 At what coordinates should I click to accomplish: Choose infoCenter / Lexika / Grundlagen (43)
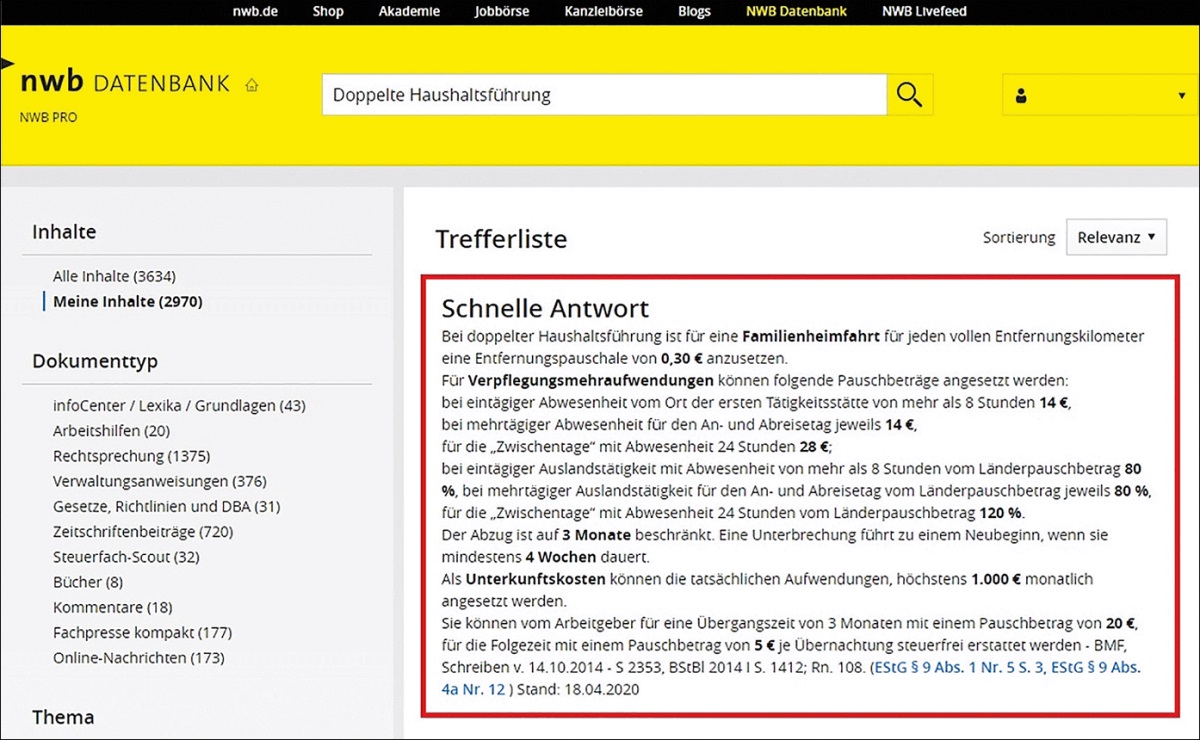(179, 405)
